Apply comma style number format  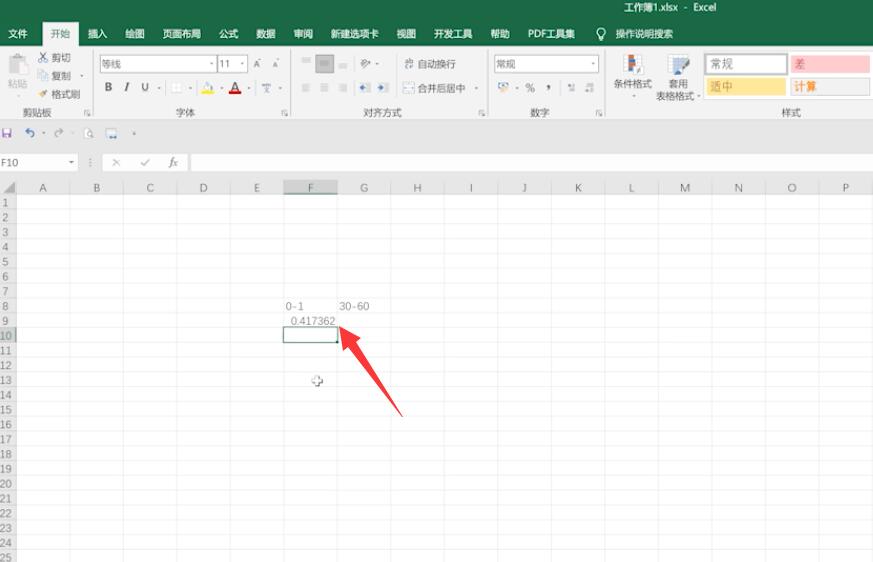(548, 87)
